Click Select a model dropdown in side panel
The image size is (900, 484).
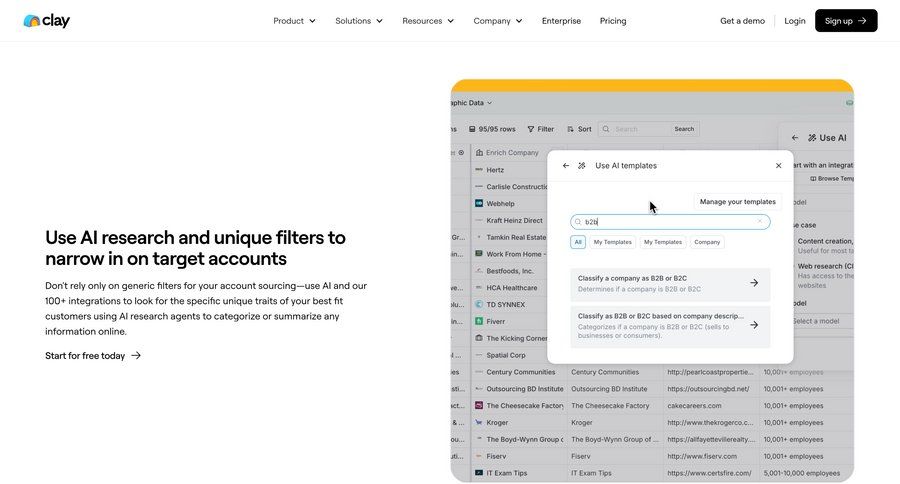(x=821, y=322)
